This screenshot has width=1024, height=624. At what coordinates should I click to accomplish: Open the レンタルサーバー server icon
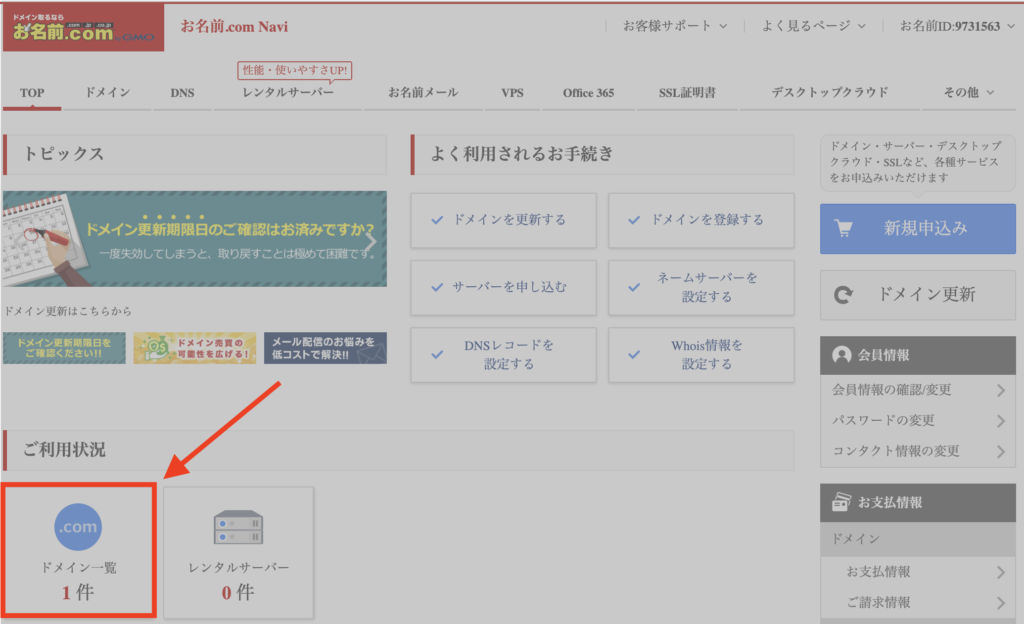pos(238,527)
